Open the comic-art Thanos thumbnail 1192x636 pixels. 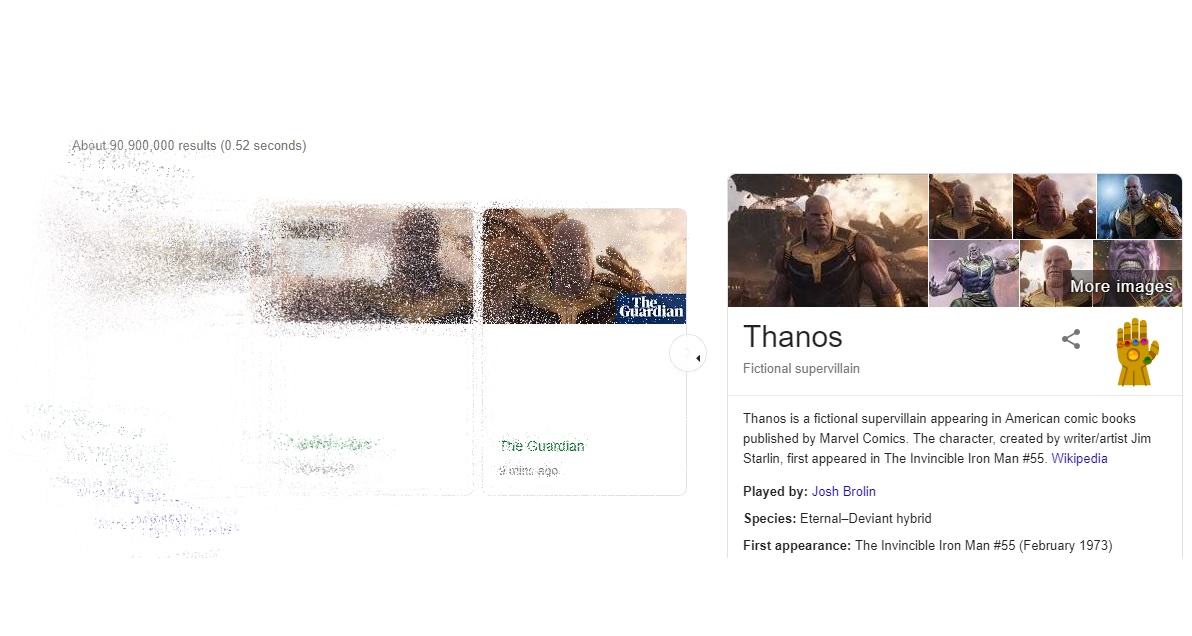[x=973, y=274]
